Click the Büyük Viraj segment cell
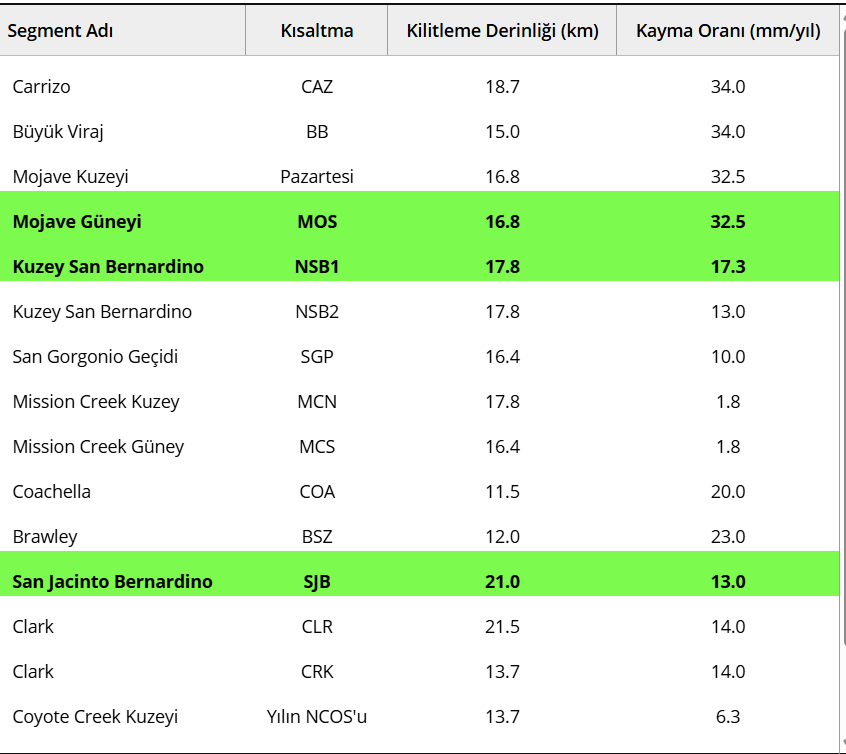This screenshot has height=754, width=846. (58, 132)
